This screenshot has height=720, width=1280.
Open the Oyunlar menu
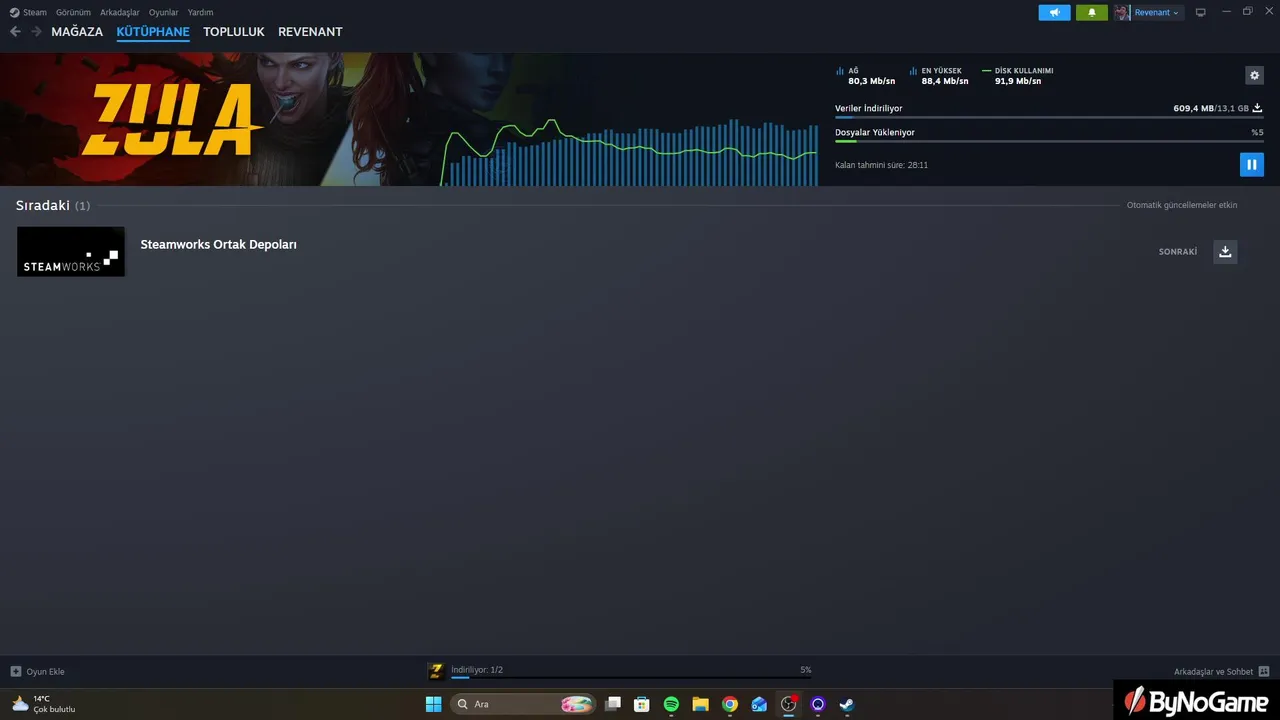coord(164,12)
